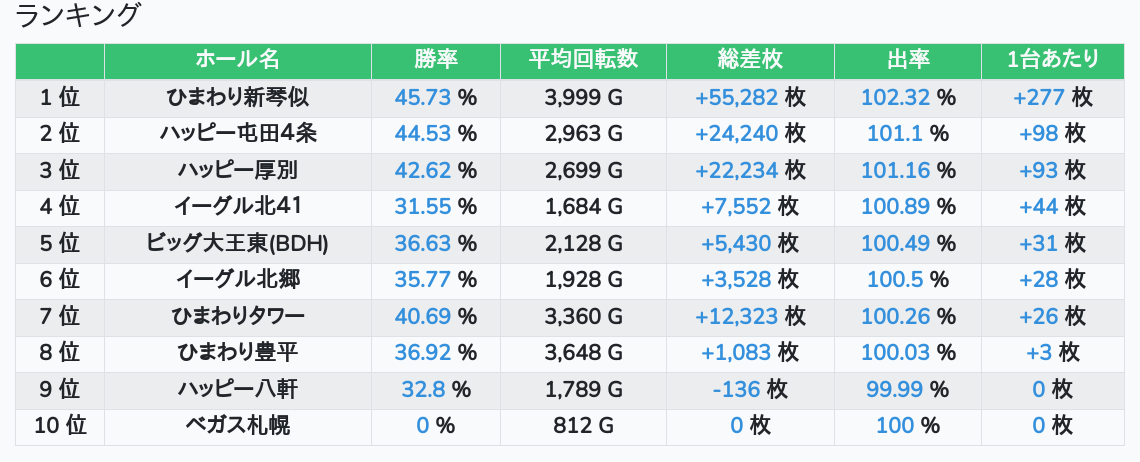Open the ひまわり新琴似 hall entry
1140x462 pixels.
pyautogui.click(x=237, y=97)
